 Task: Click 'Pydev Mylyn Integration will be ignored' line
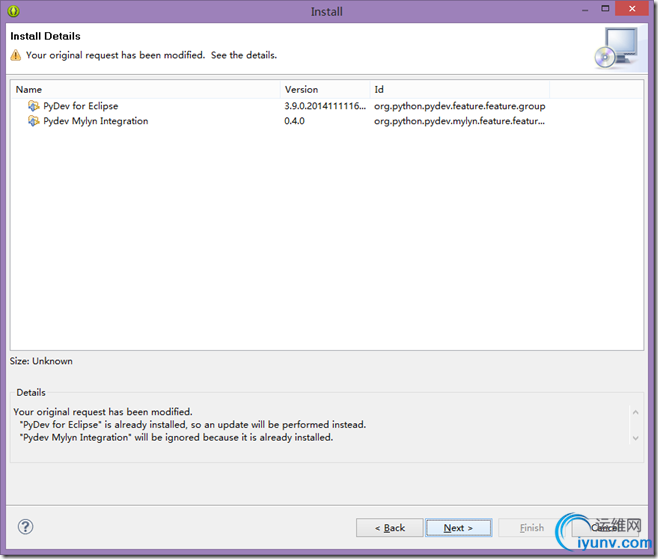click(177, 437)
